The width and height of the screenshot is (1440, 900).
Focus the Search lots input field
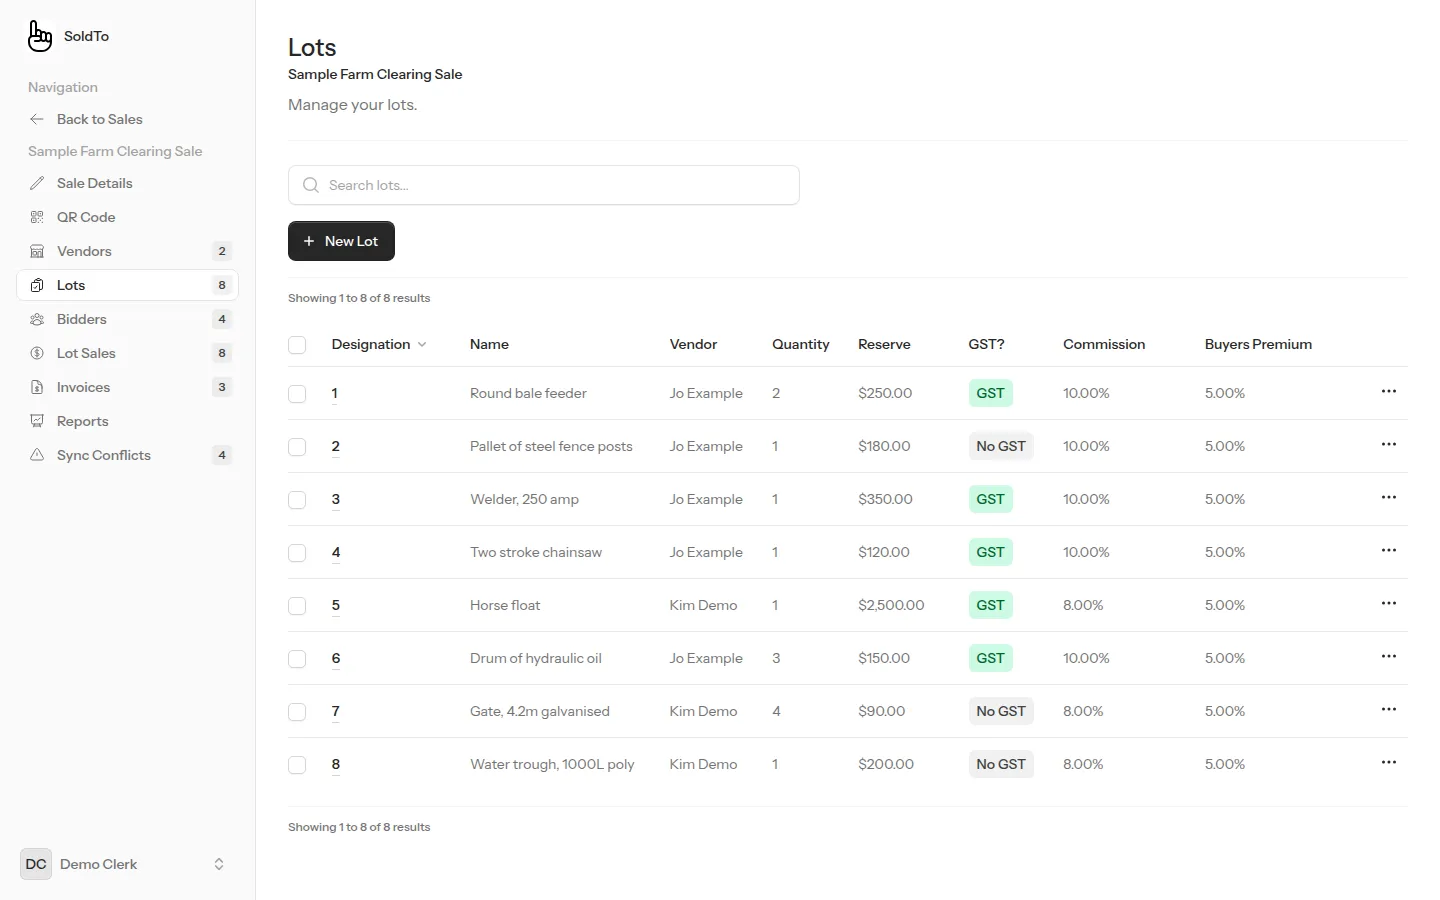point(544,185)
